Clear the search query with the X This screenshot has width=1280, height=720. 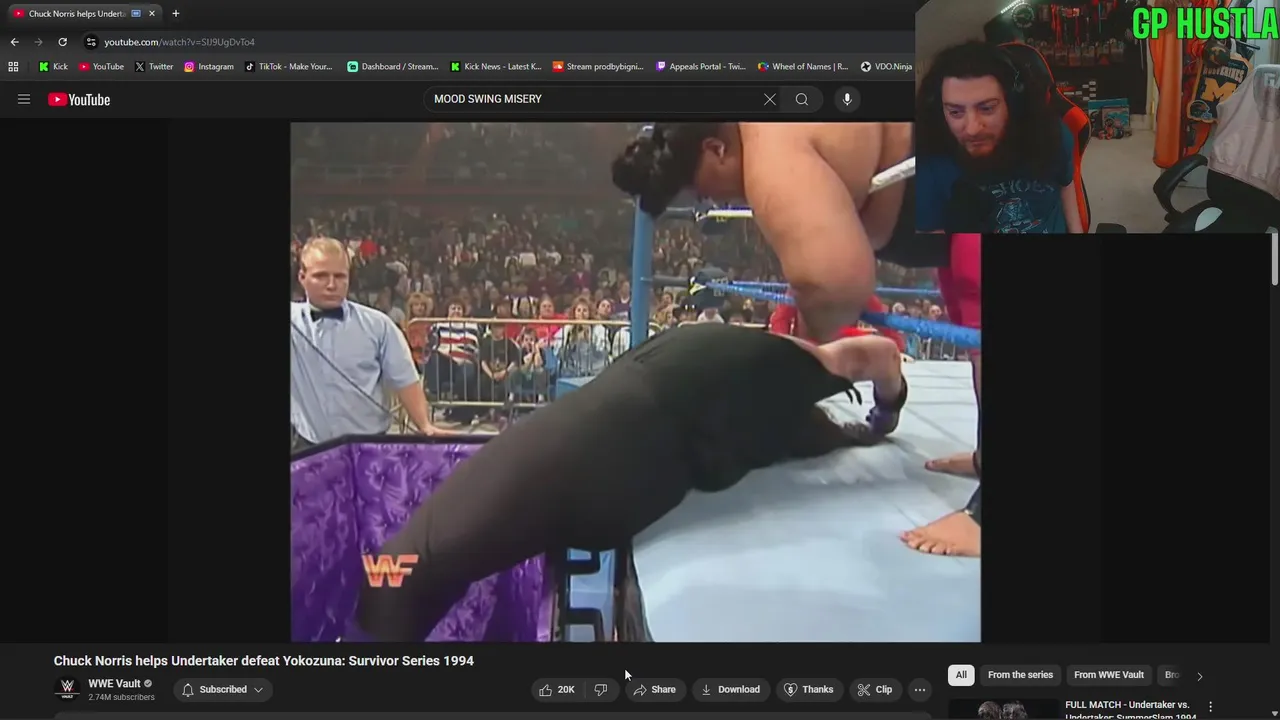point(769,99)
